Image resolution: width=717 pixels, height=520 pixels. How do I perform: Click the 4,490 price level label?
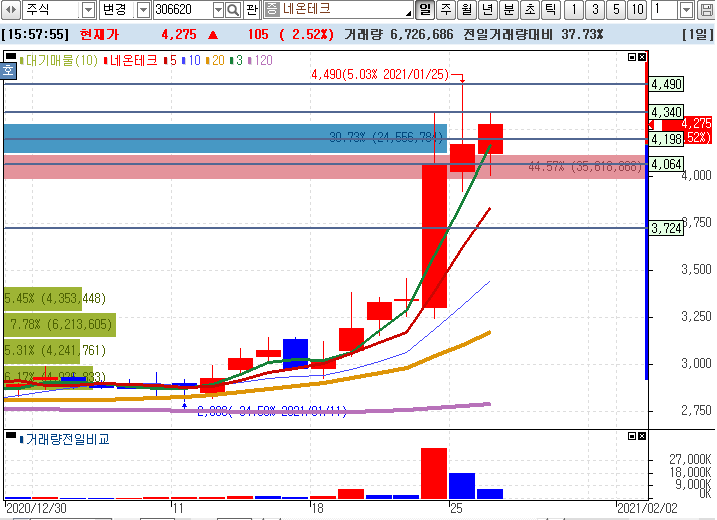coord(666,84)
